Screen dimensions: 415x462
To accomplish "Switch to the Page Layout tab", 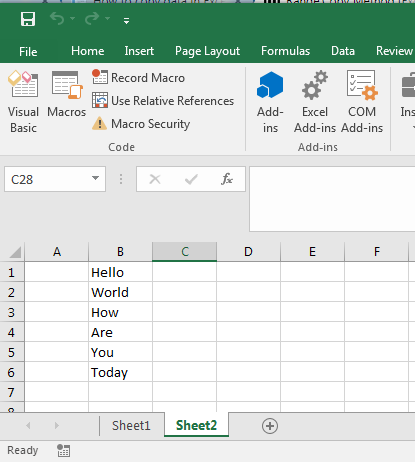I will (x=207, y=51).
